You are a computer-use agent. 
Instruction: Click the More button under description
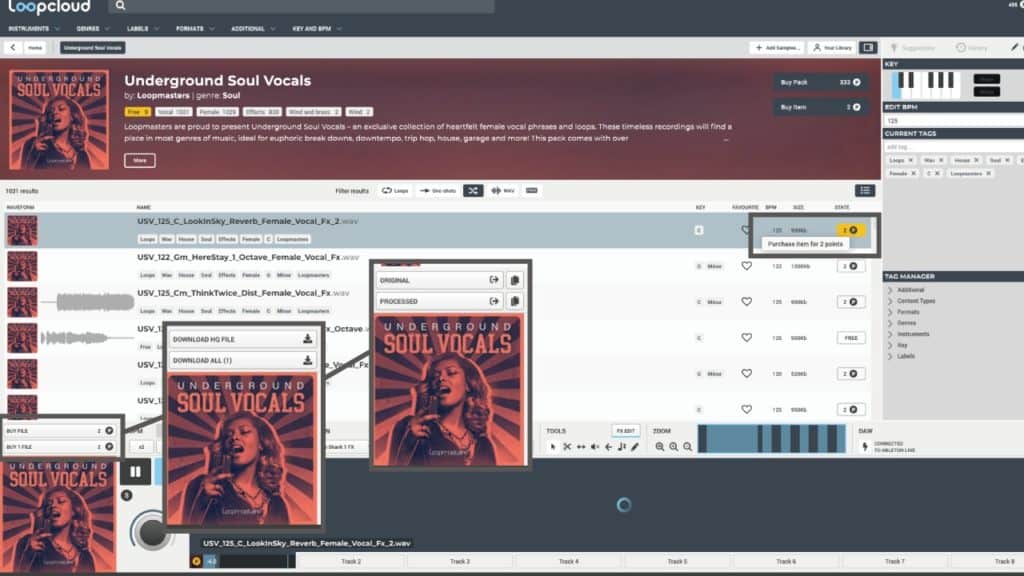139,160
